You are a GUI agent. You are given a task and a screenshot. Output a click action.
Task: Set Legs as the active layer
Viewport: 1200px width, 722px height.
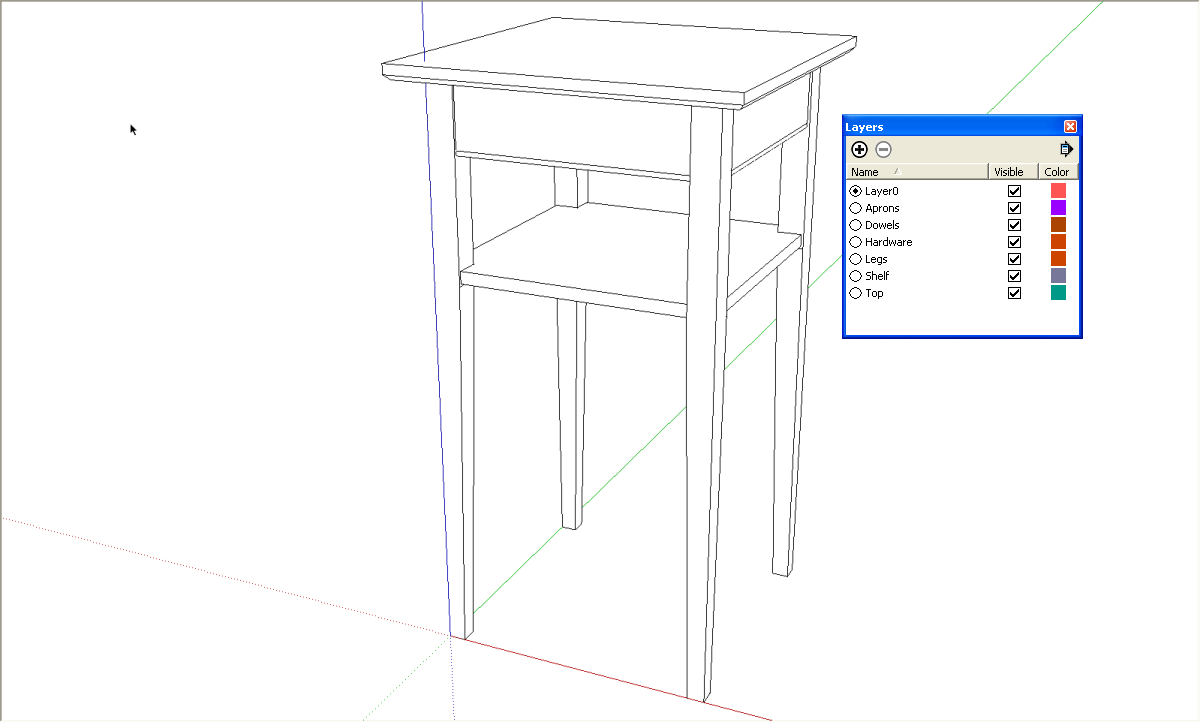click(855, 259)
